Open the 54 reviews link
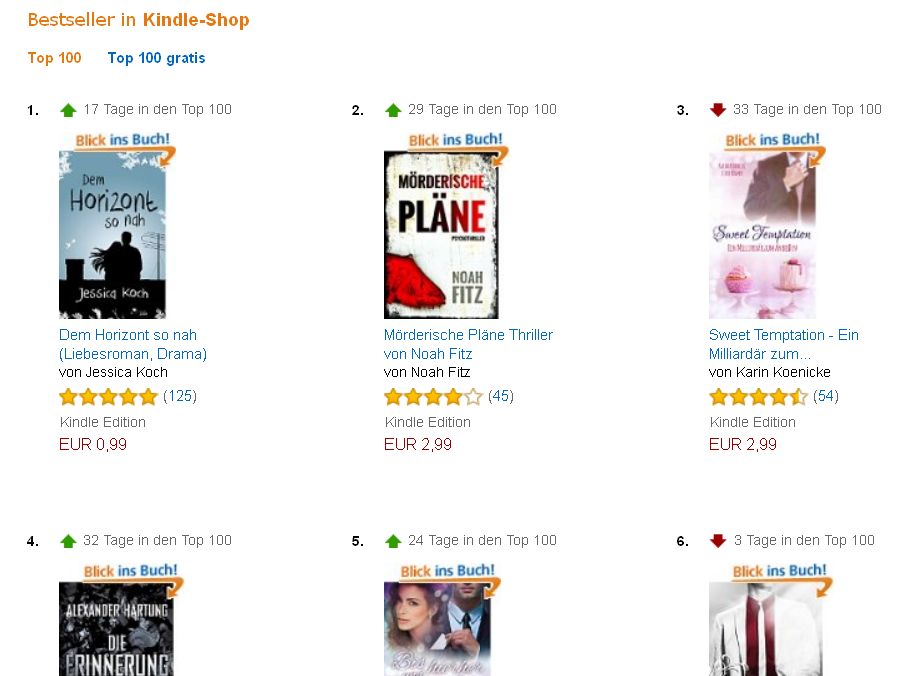 pos(825,396)
